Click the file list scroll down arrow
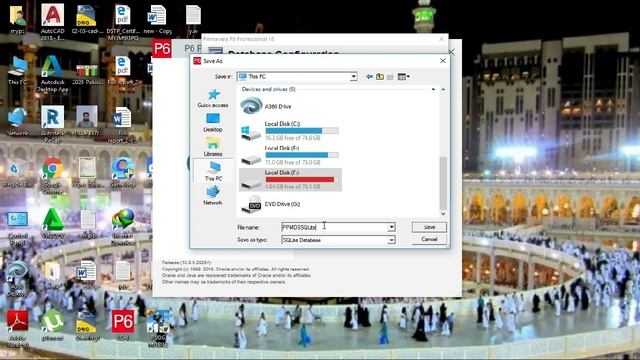Image resolution: width=640 pixels, height=360 pixels. pyautogui.click(x=443, y=213)
